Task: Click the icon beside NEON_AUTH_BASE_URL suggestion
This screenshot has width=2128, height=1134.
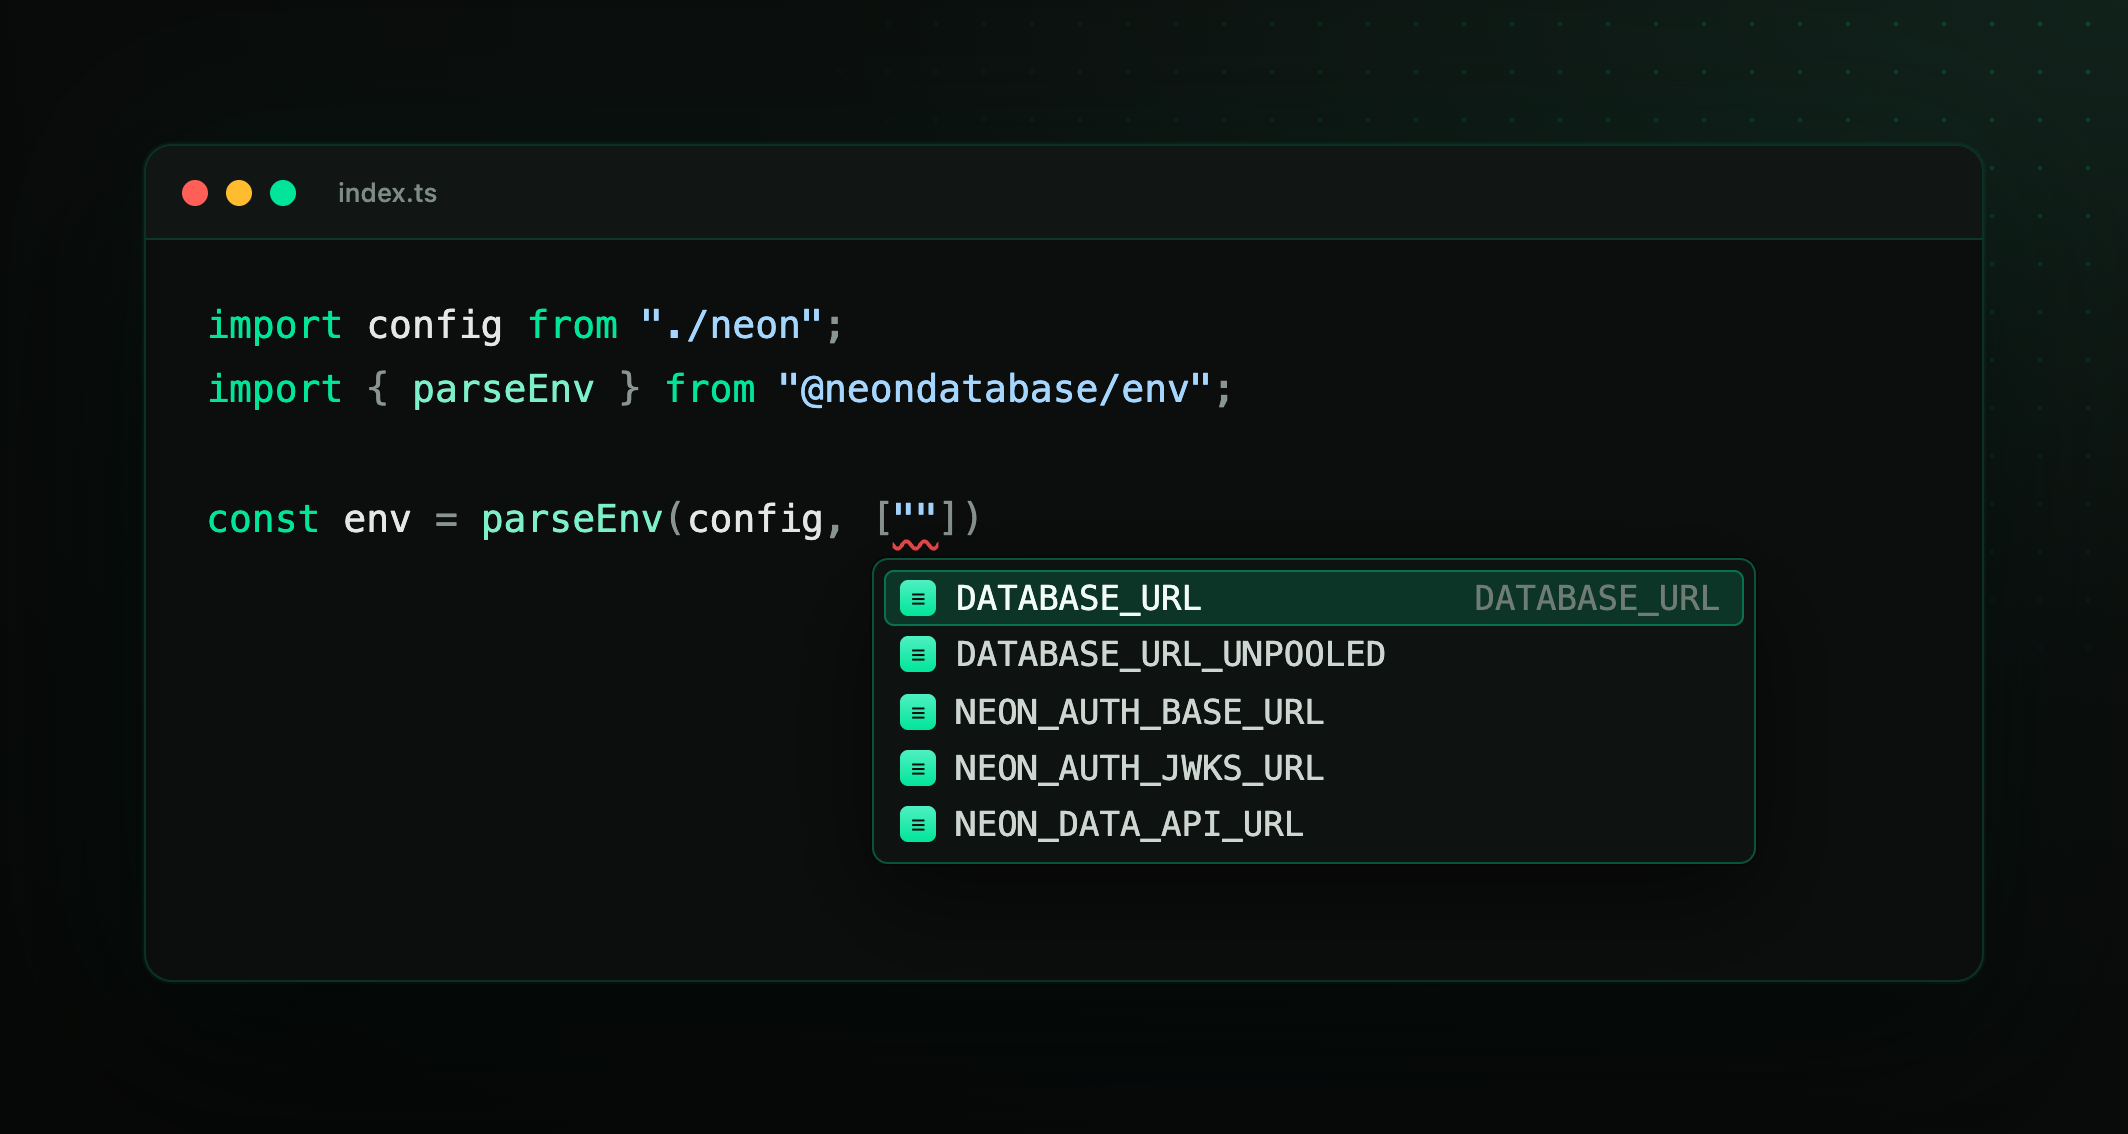Action: pyautogui.click(x=918, y=712)
